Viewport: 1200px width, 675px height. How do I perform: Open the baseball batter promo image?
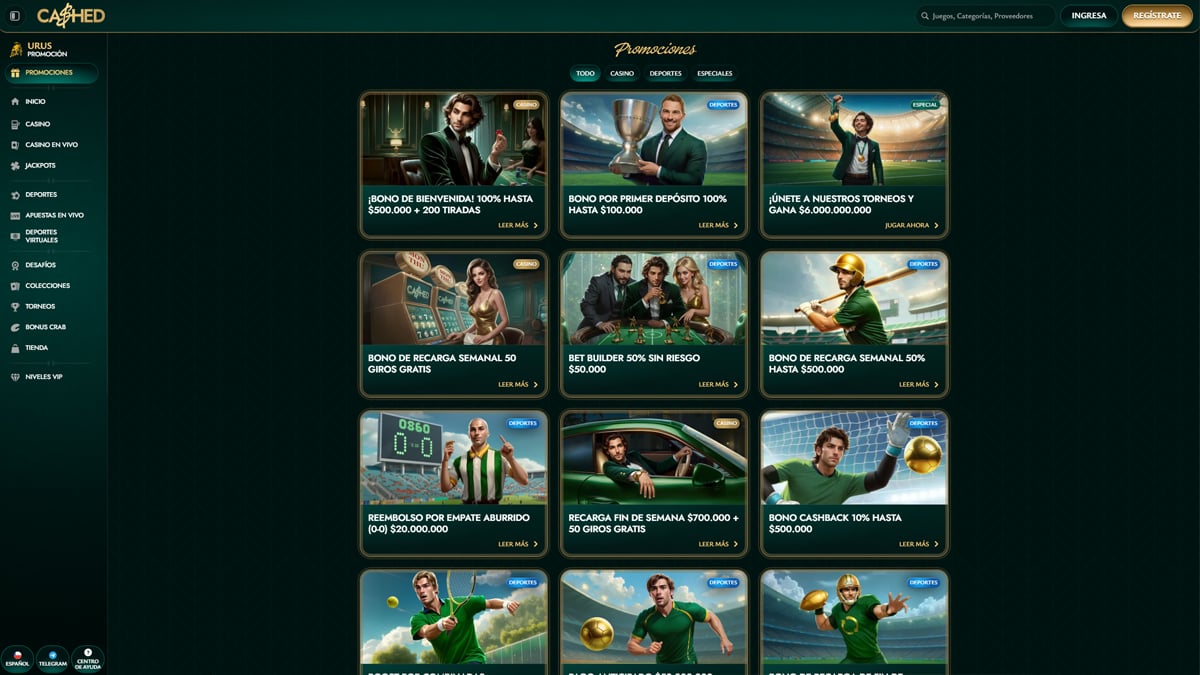(854, 299)
